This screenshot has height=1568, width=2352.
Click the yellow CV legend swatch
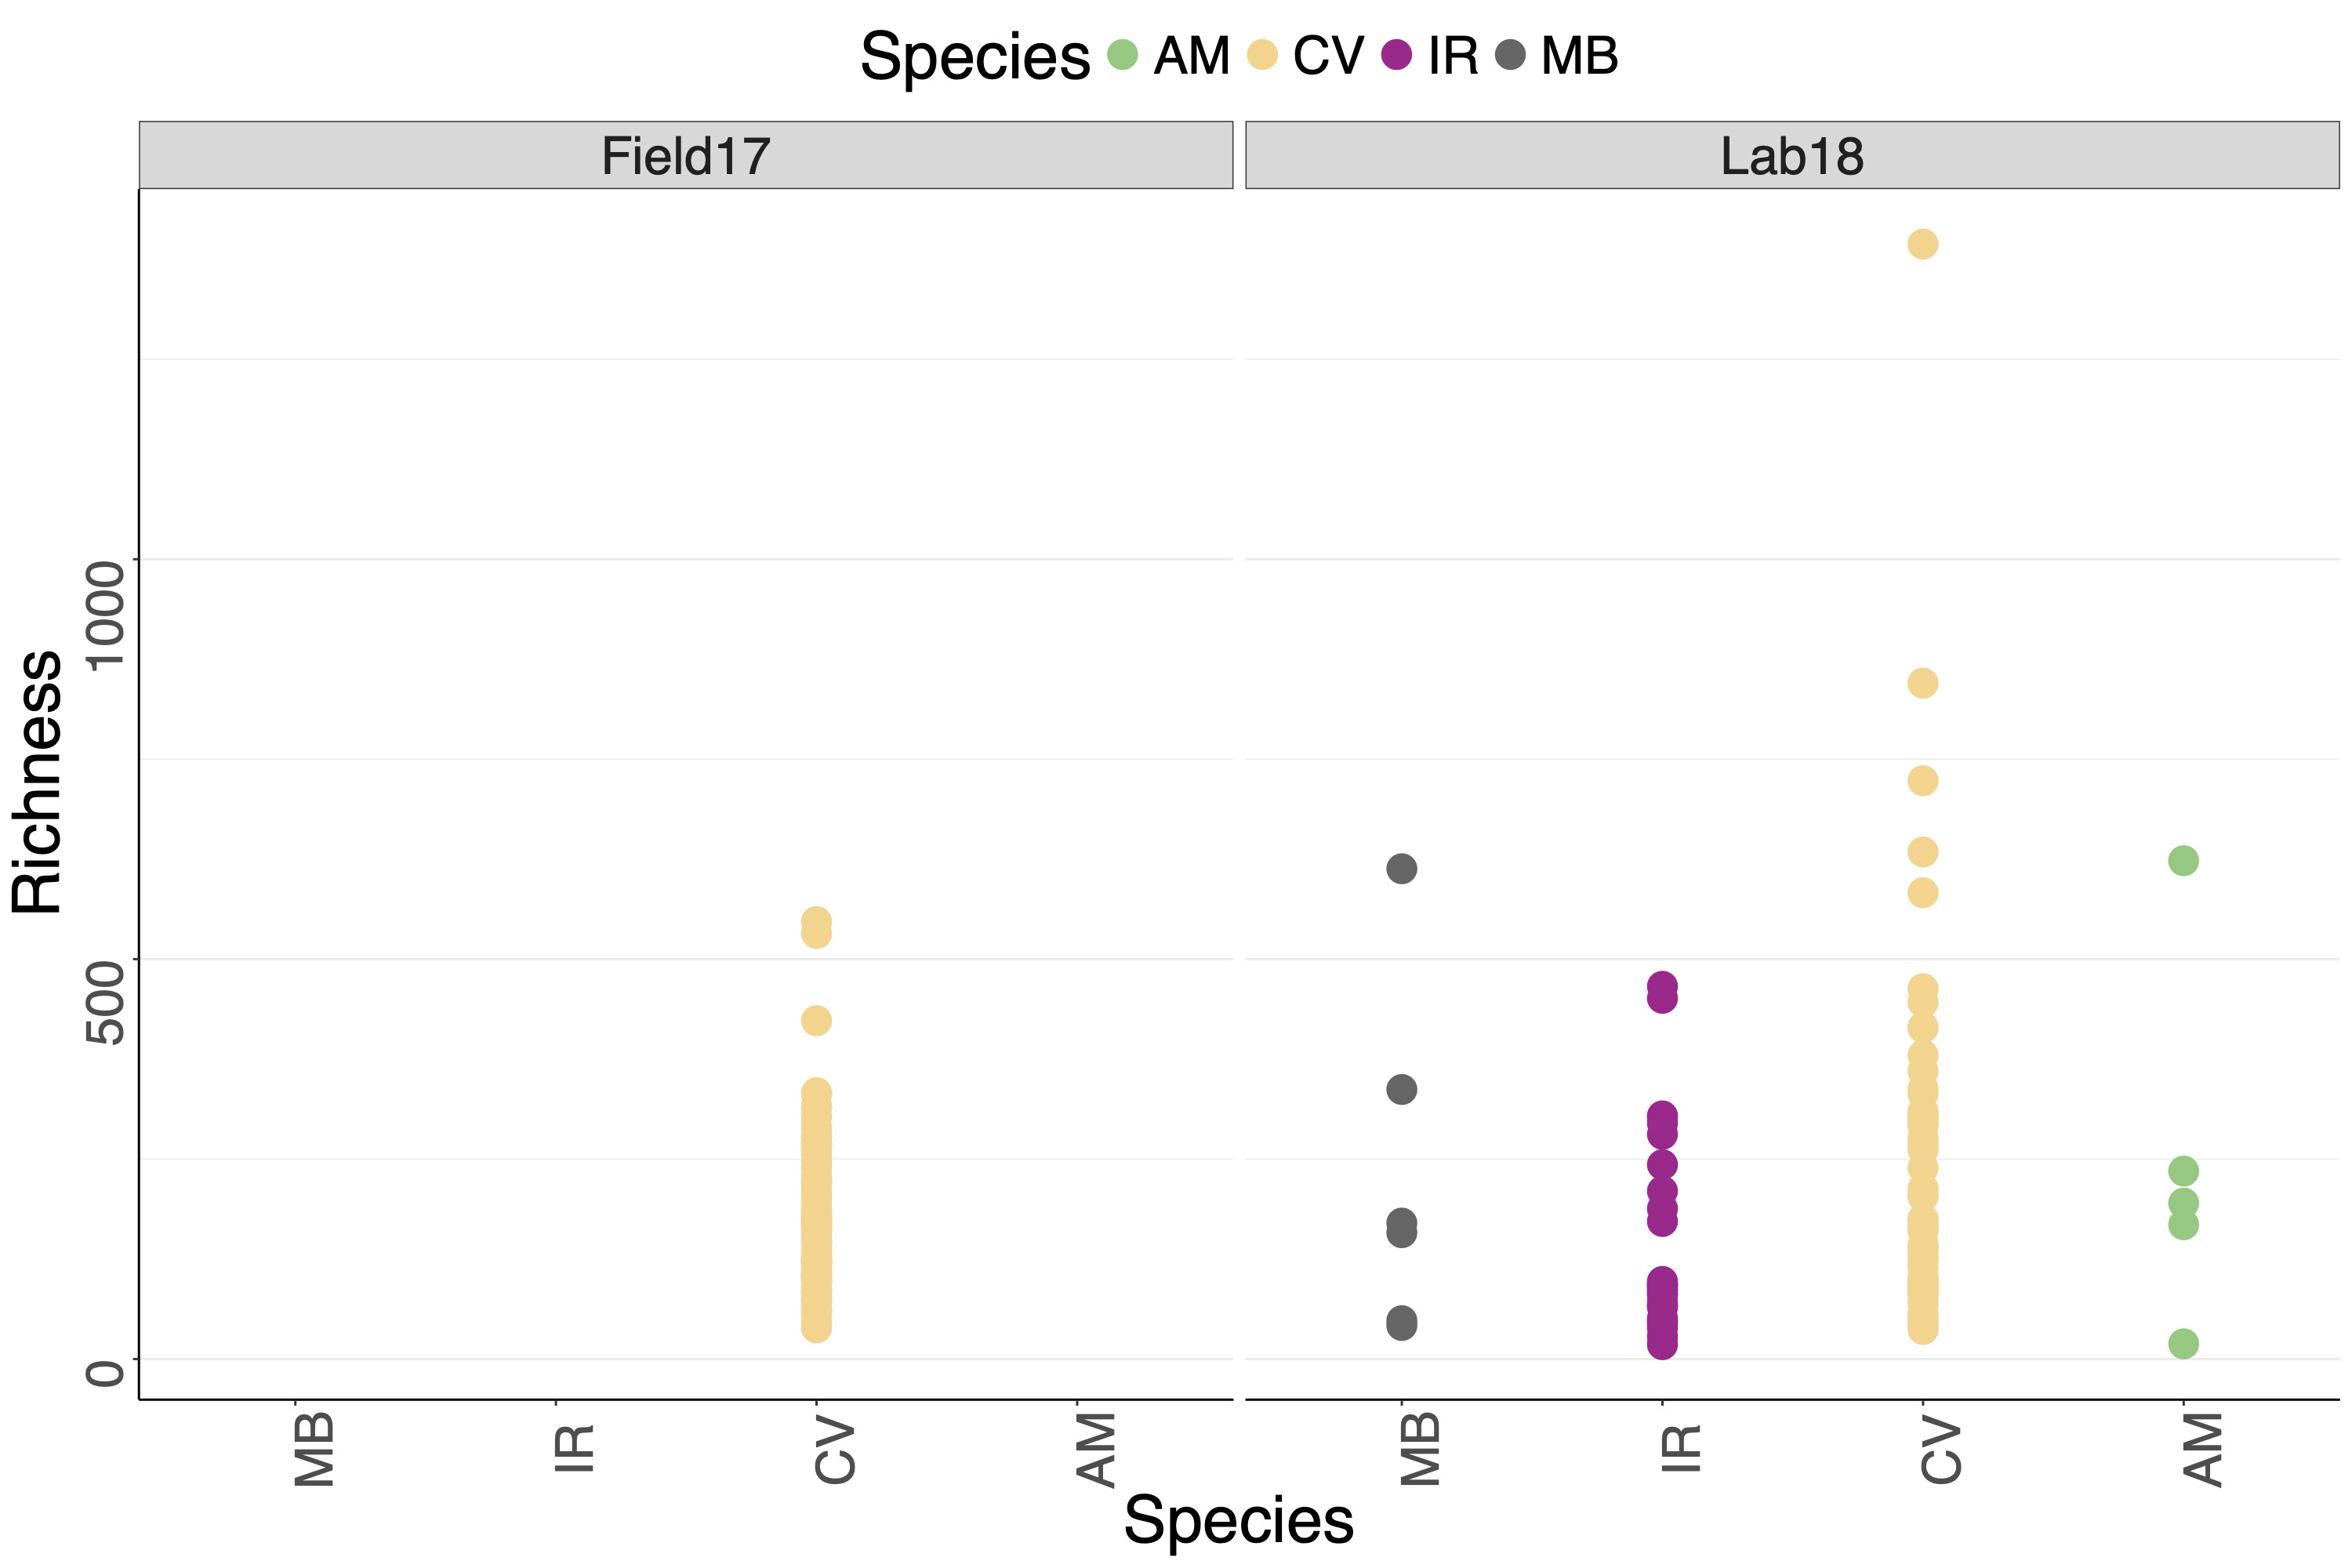[1262, 55]
